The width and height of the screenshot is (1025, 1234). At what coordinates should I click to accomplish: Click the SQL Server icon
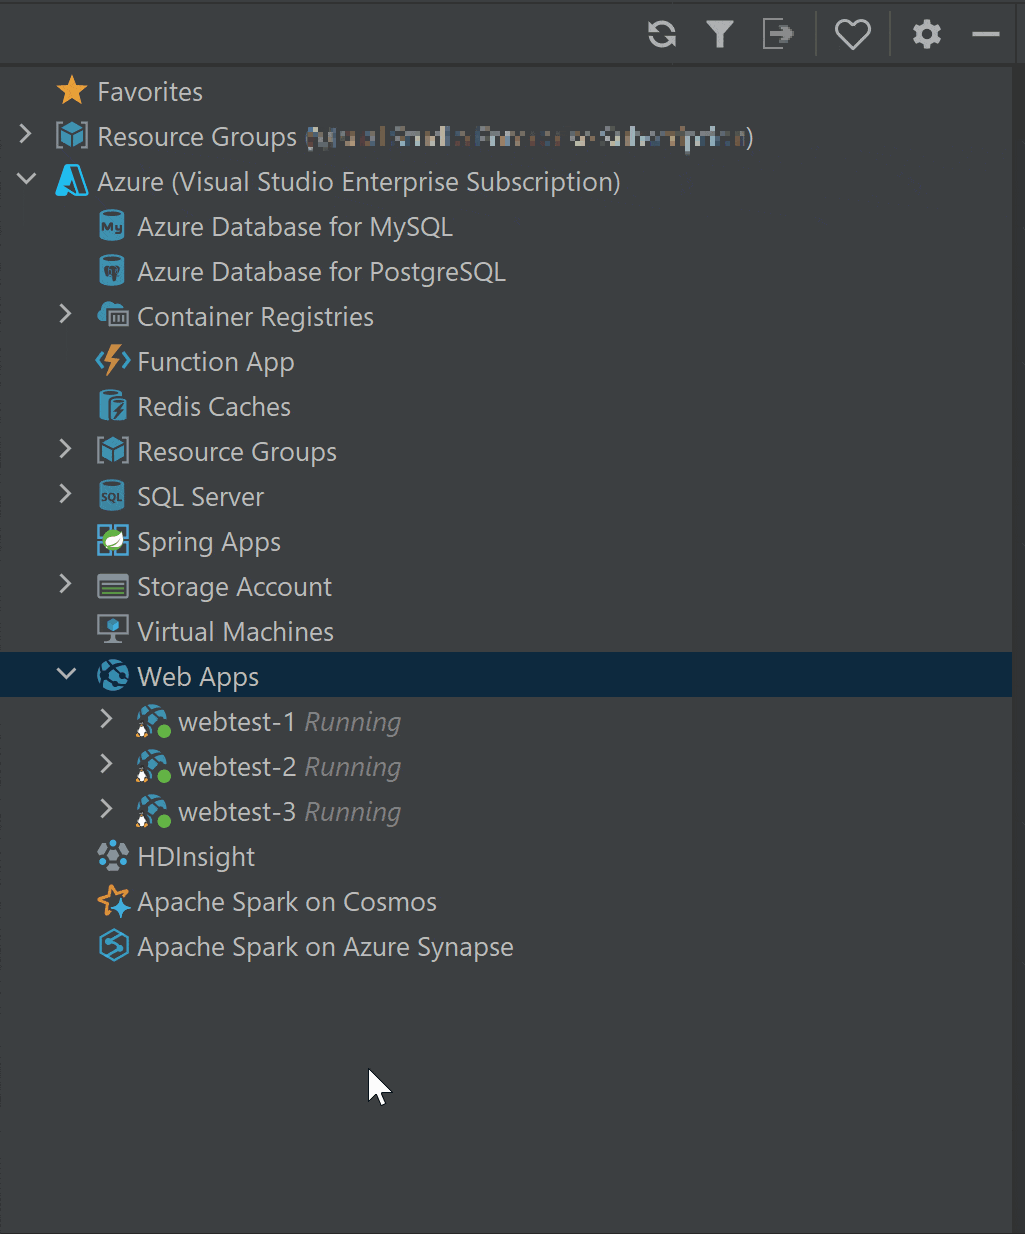(x=112, y=496)
